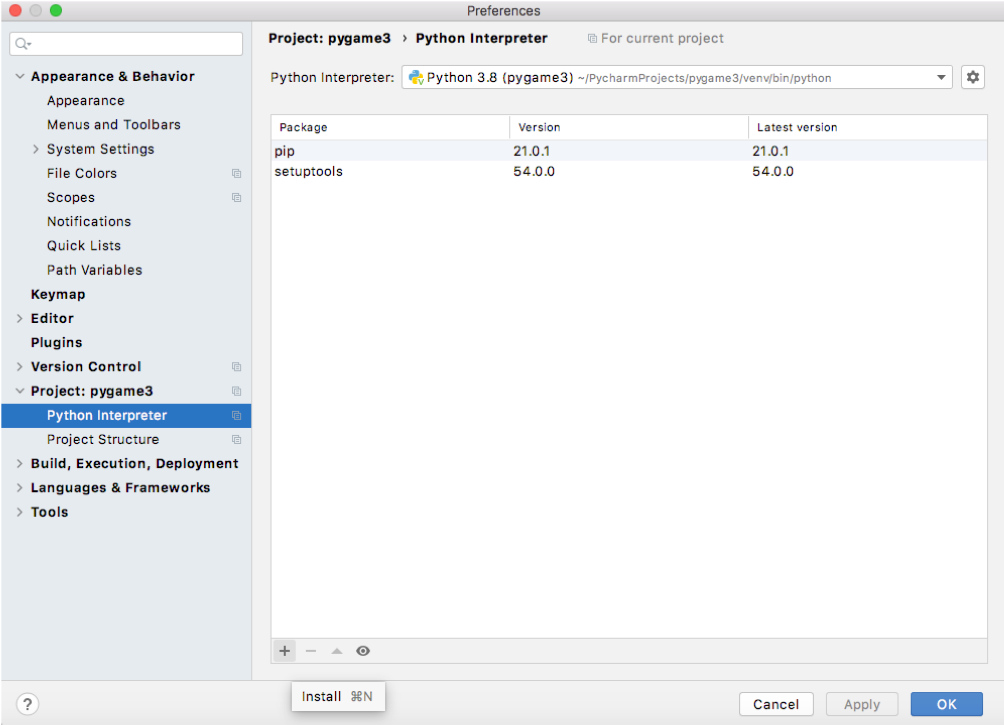Expand the System Settings node

(x=36, y=149)
